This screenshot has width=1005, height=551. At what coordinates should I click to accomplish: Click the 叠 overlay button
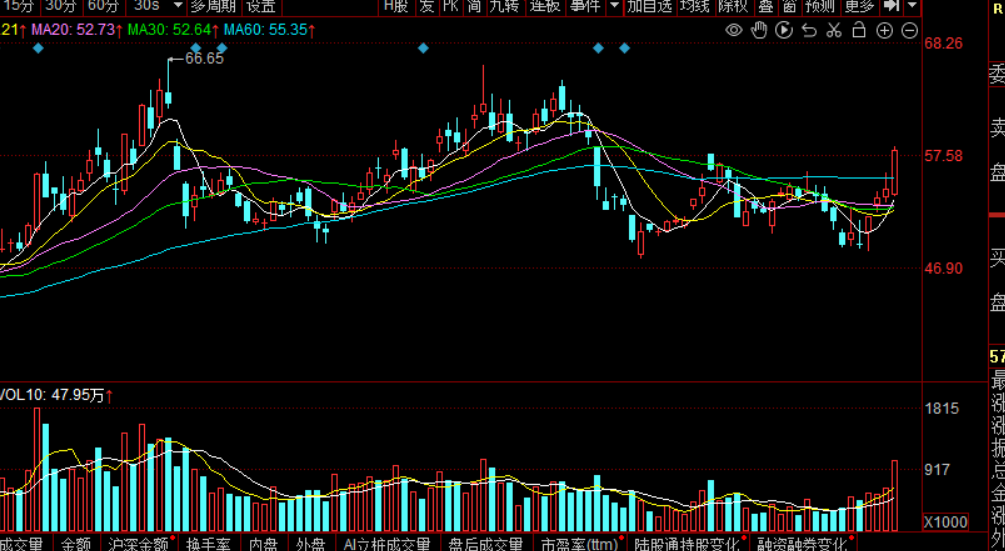(x=766, y=6)
